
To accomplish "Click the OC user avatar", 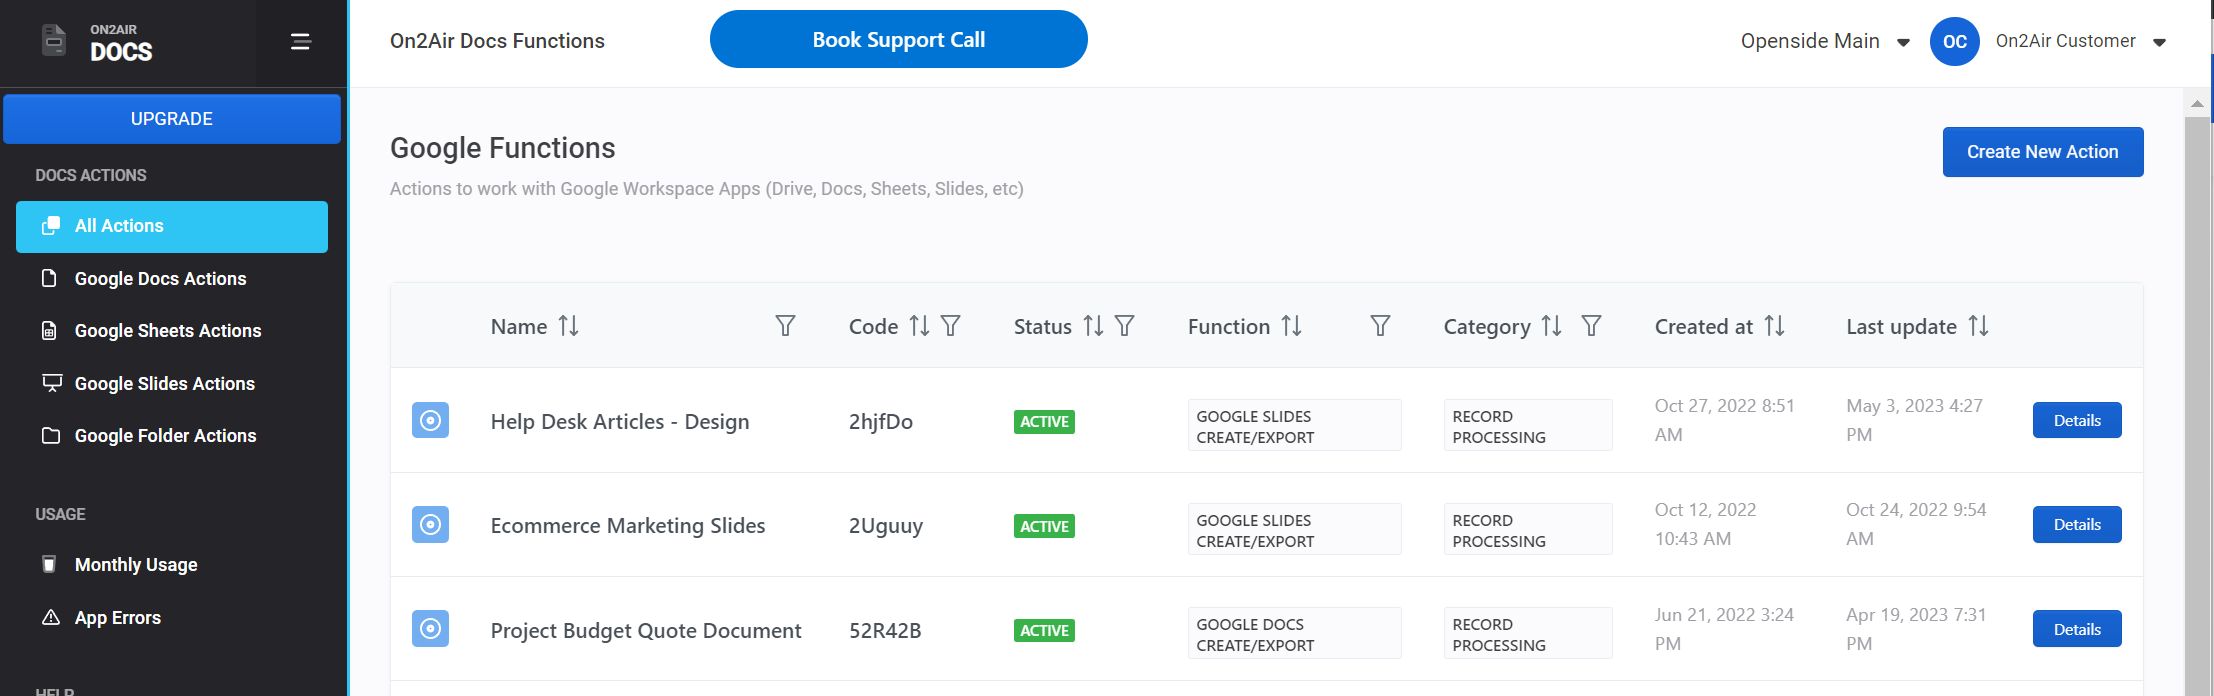I will [1955, 41].
